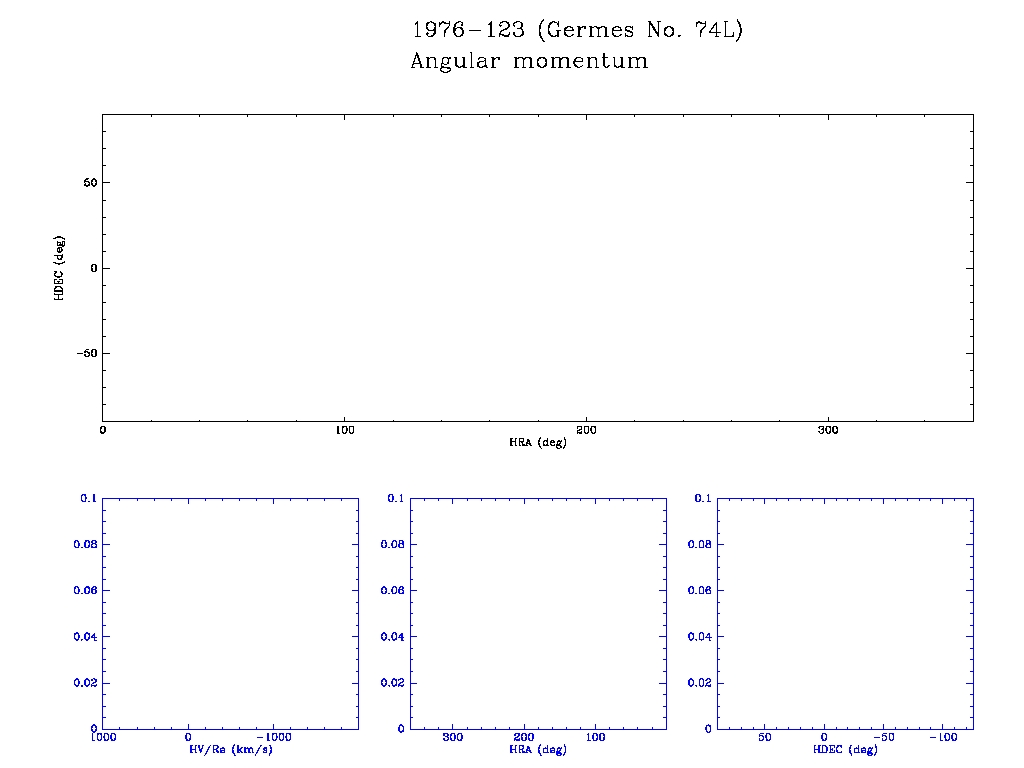Click the 'HRA (deg)' label under top plot
This screenshot has width=1024, height=768.
[538, 442]
